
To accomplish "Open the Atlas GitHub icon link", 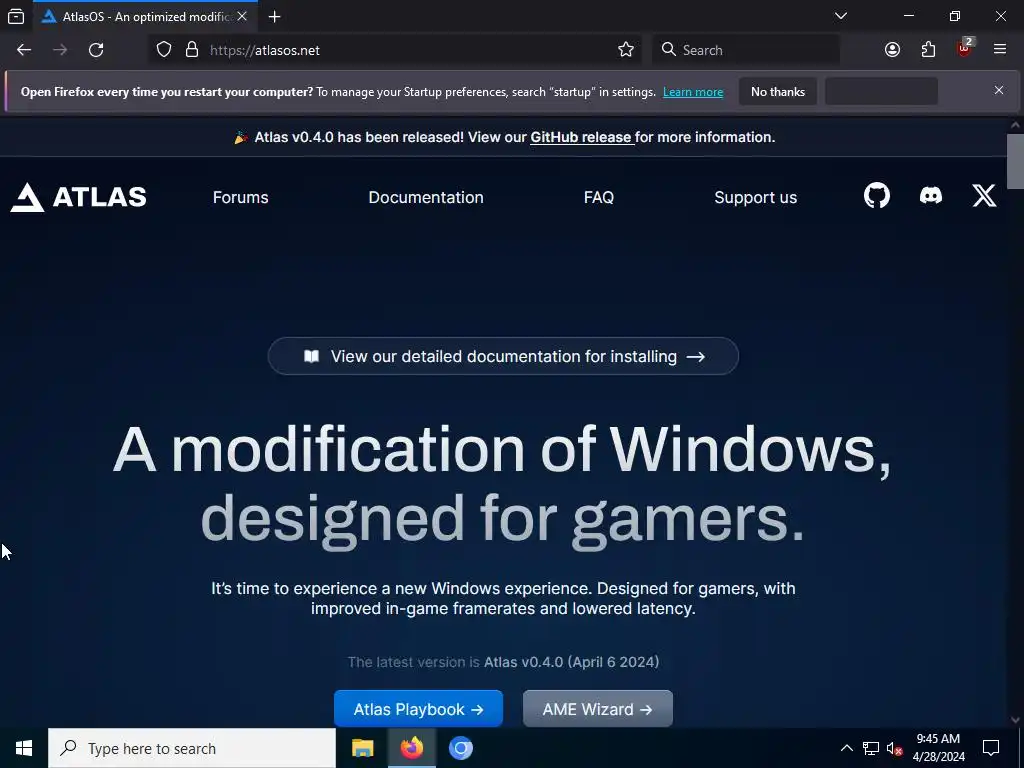I will click(x=876, y=196).
